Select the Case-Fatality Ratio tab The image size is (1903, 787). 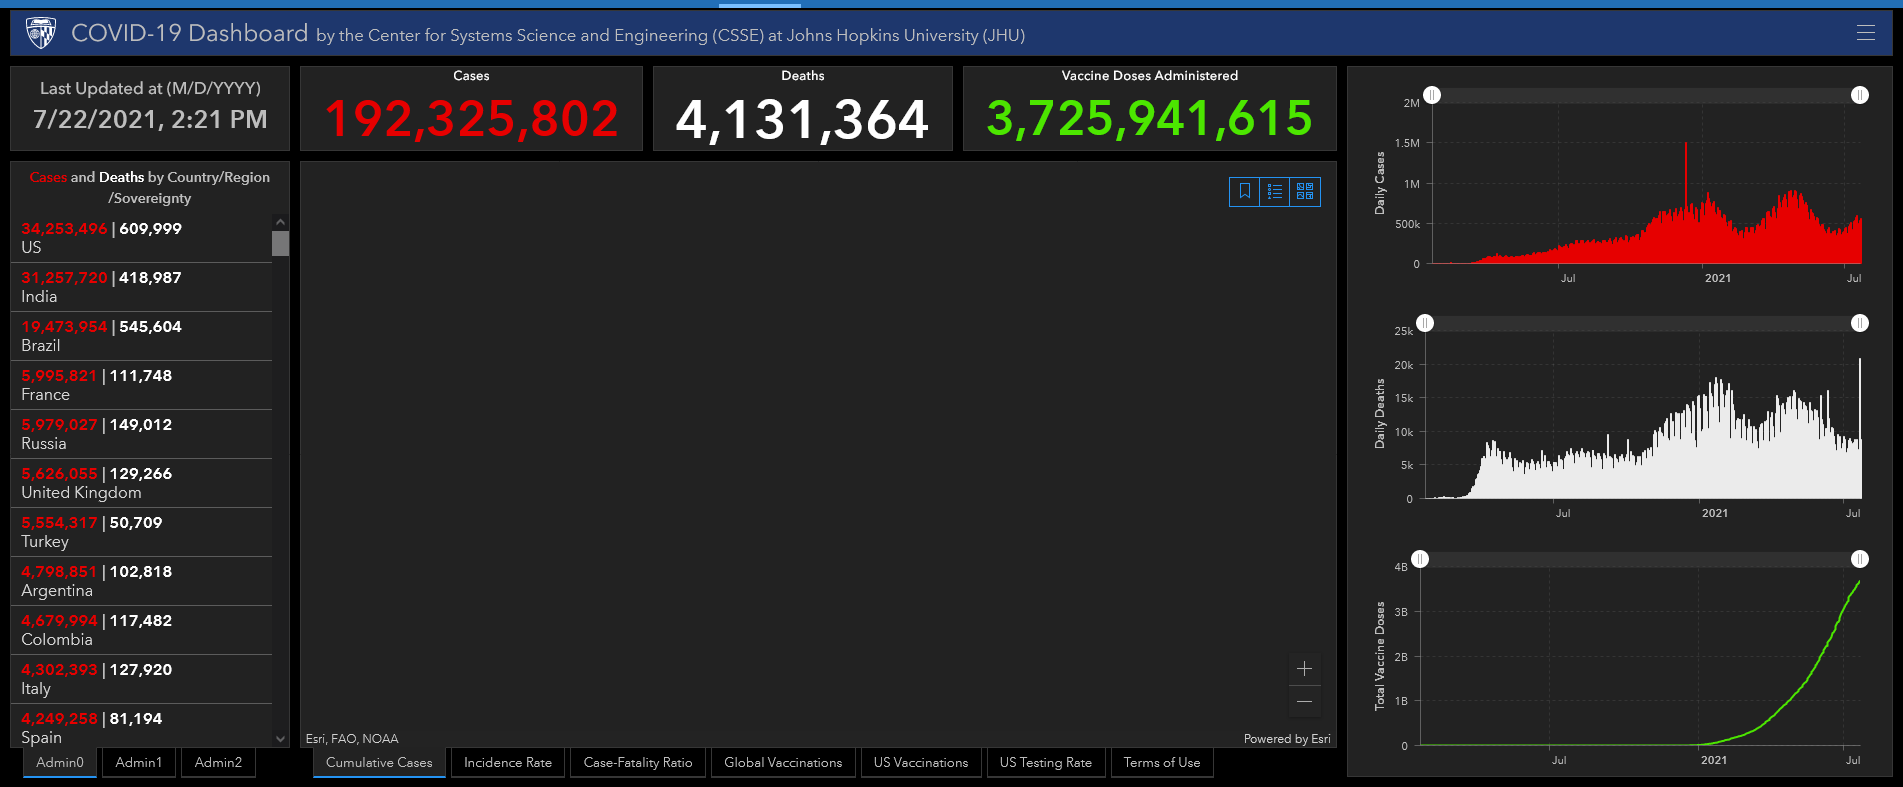638,763
